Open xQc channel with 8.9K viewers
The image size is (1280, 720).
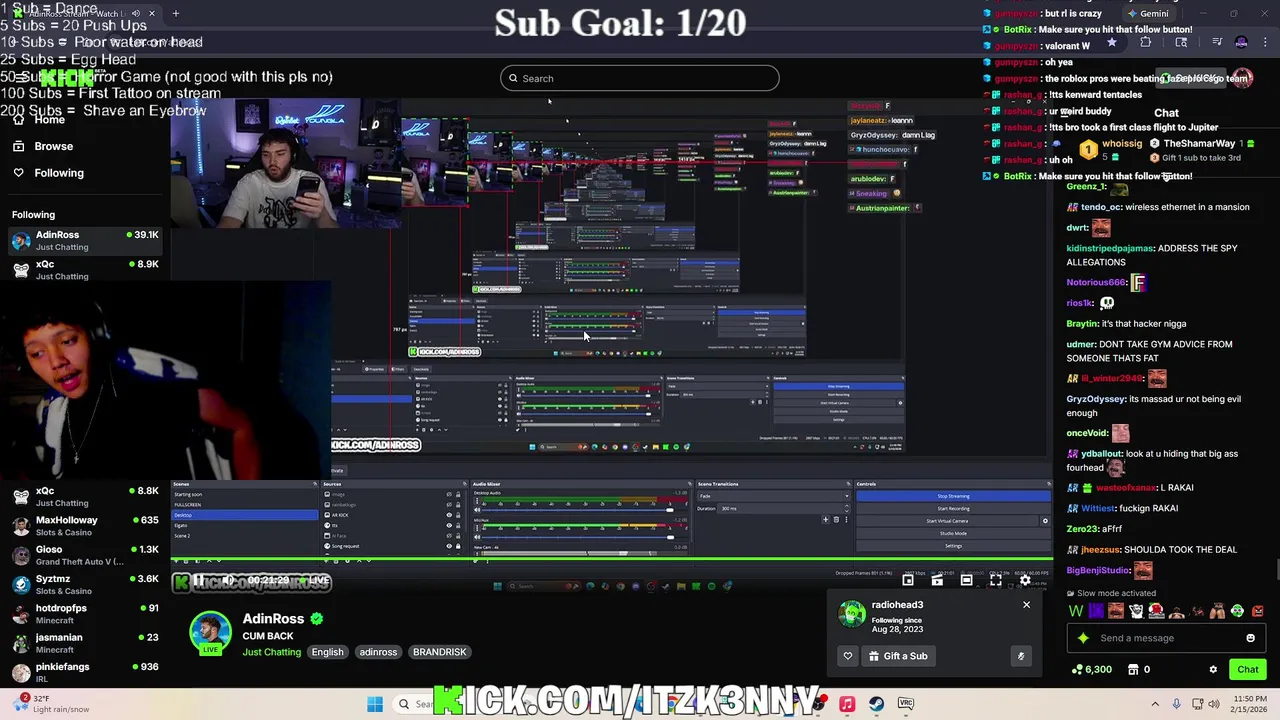point(85,269)
